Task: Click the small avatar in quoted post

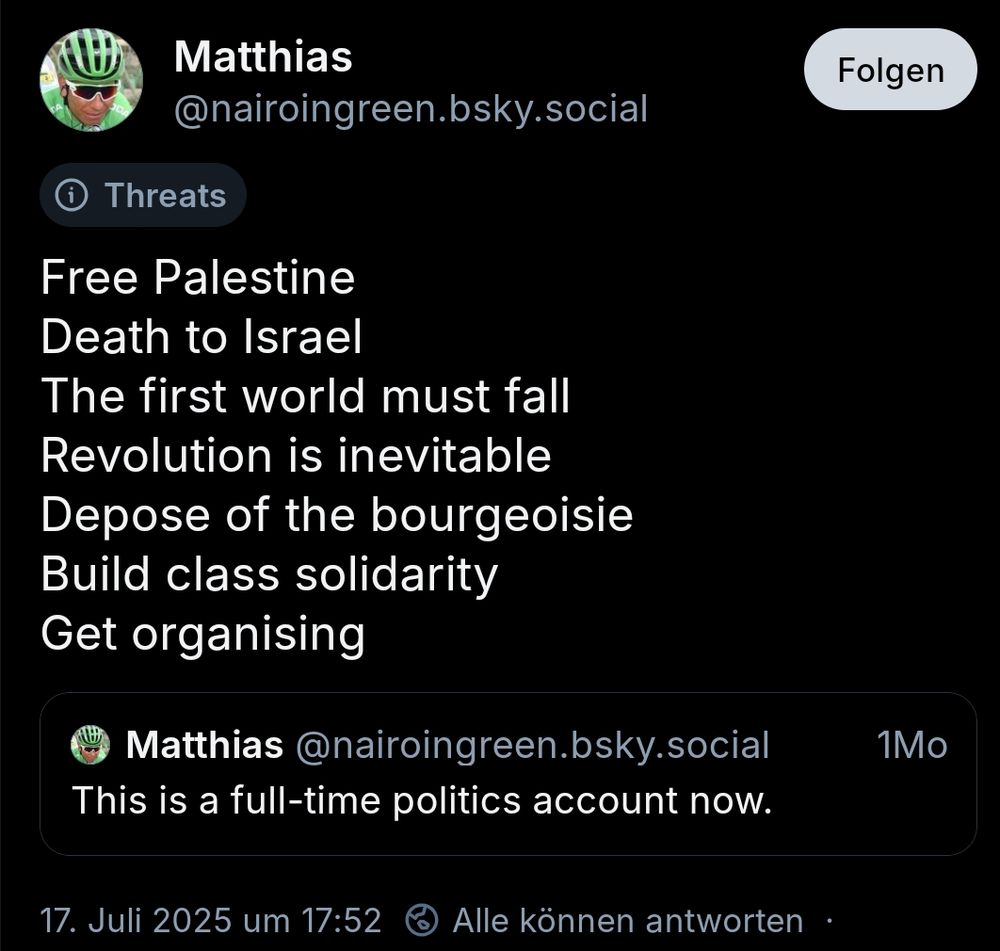Action: click(x=90, y=745)
